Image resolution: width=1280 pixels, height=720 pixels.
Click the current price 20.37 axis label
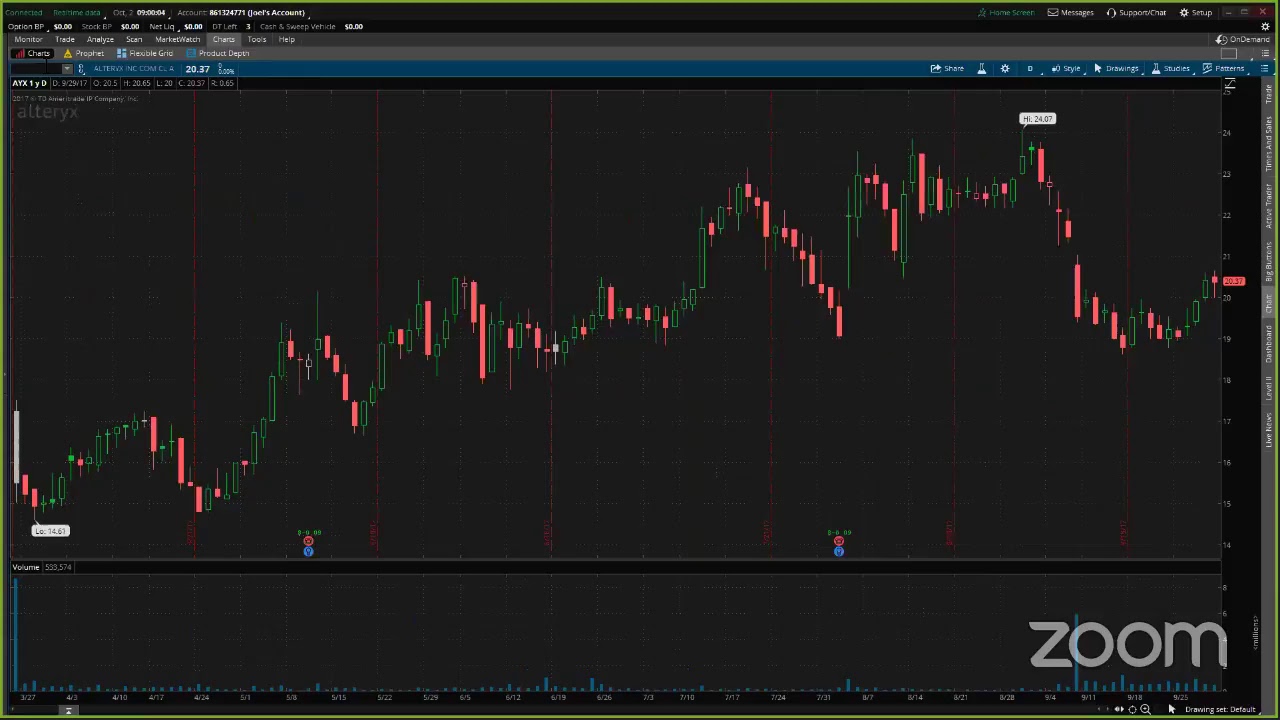(x=1233, y=281)
